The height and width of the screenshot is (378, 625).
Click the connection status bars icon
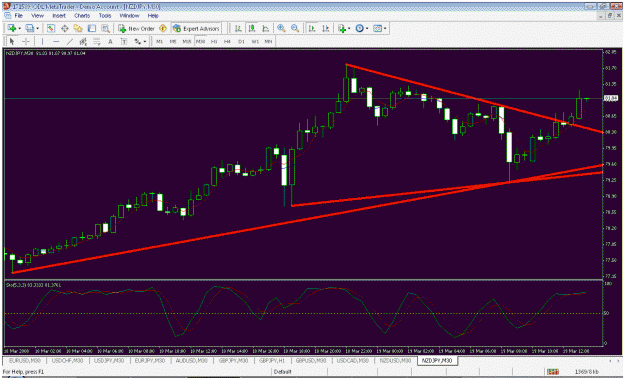pos(552,372)
